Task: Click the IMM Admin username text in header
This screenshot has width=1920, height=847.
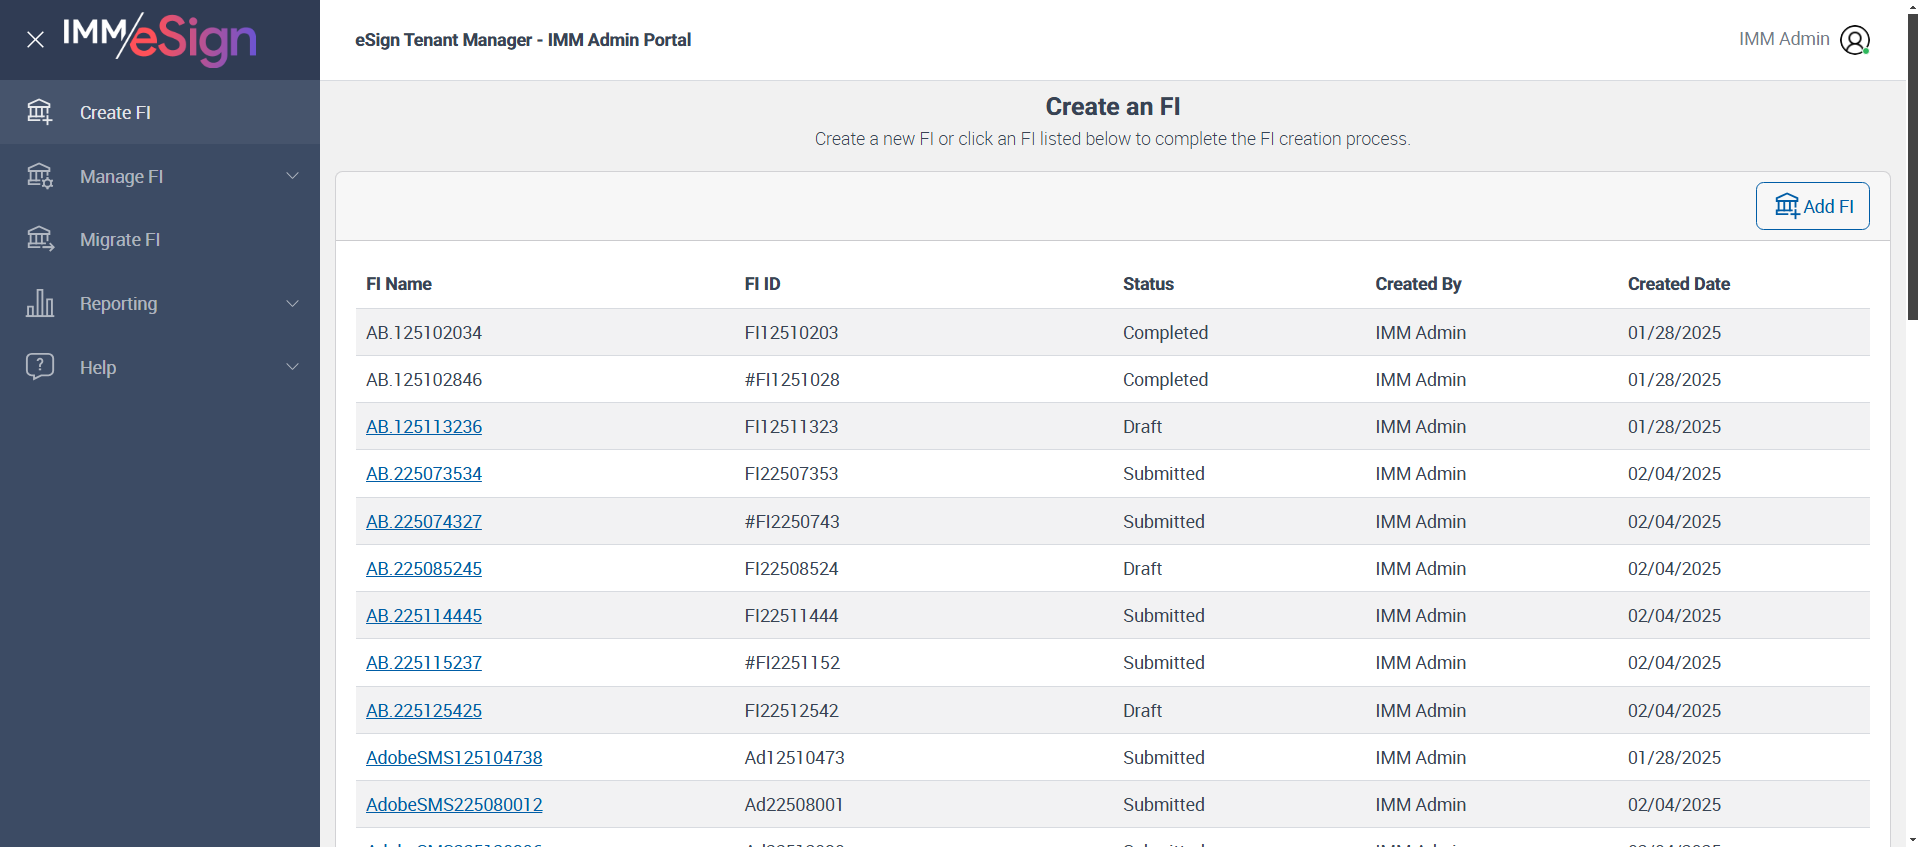Action: tap(1784, 39)
